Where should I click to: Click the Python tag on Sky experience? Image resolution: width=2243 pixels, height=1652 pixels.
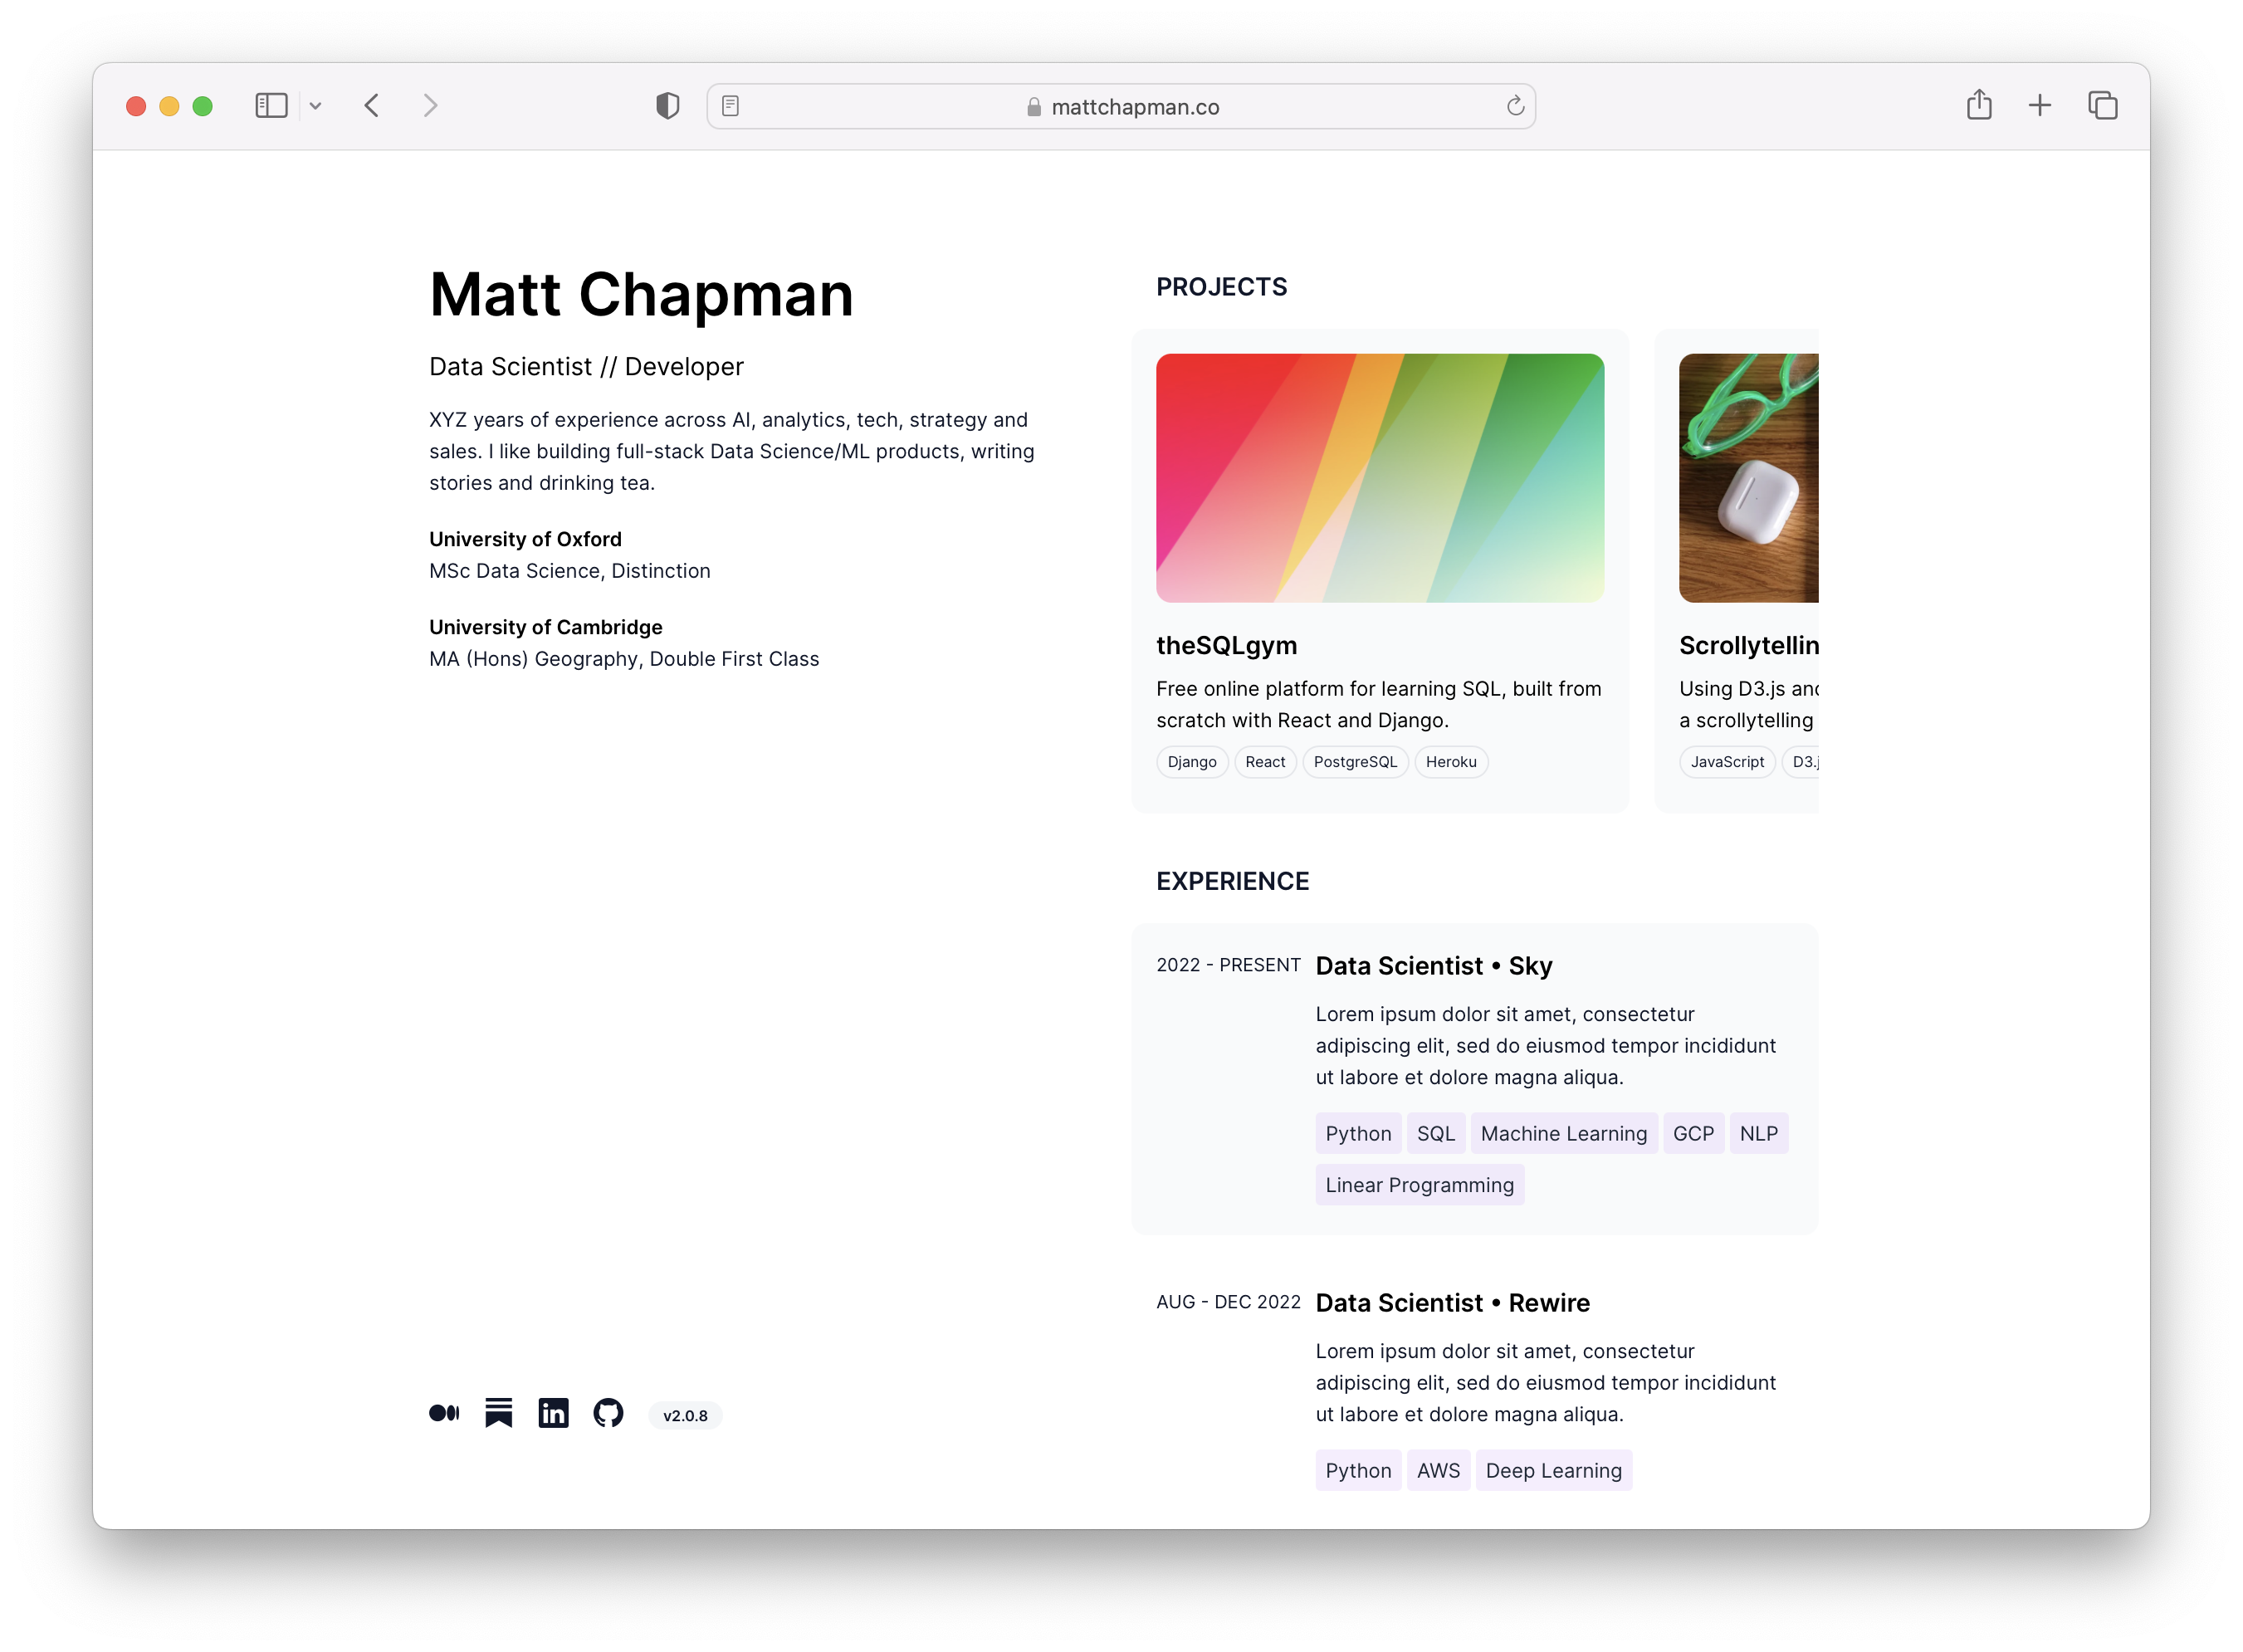(1358, 1133)
